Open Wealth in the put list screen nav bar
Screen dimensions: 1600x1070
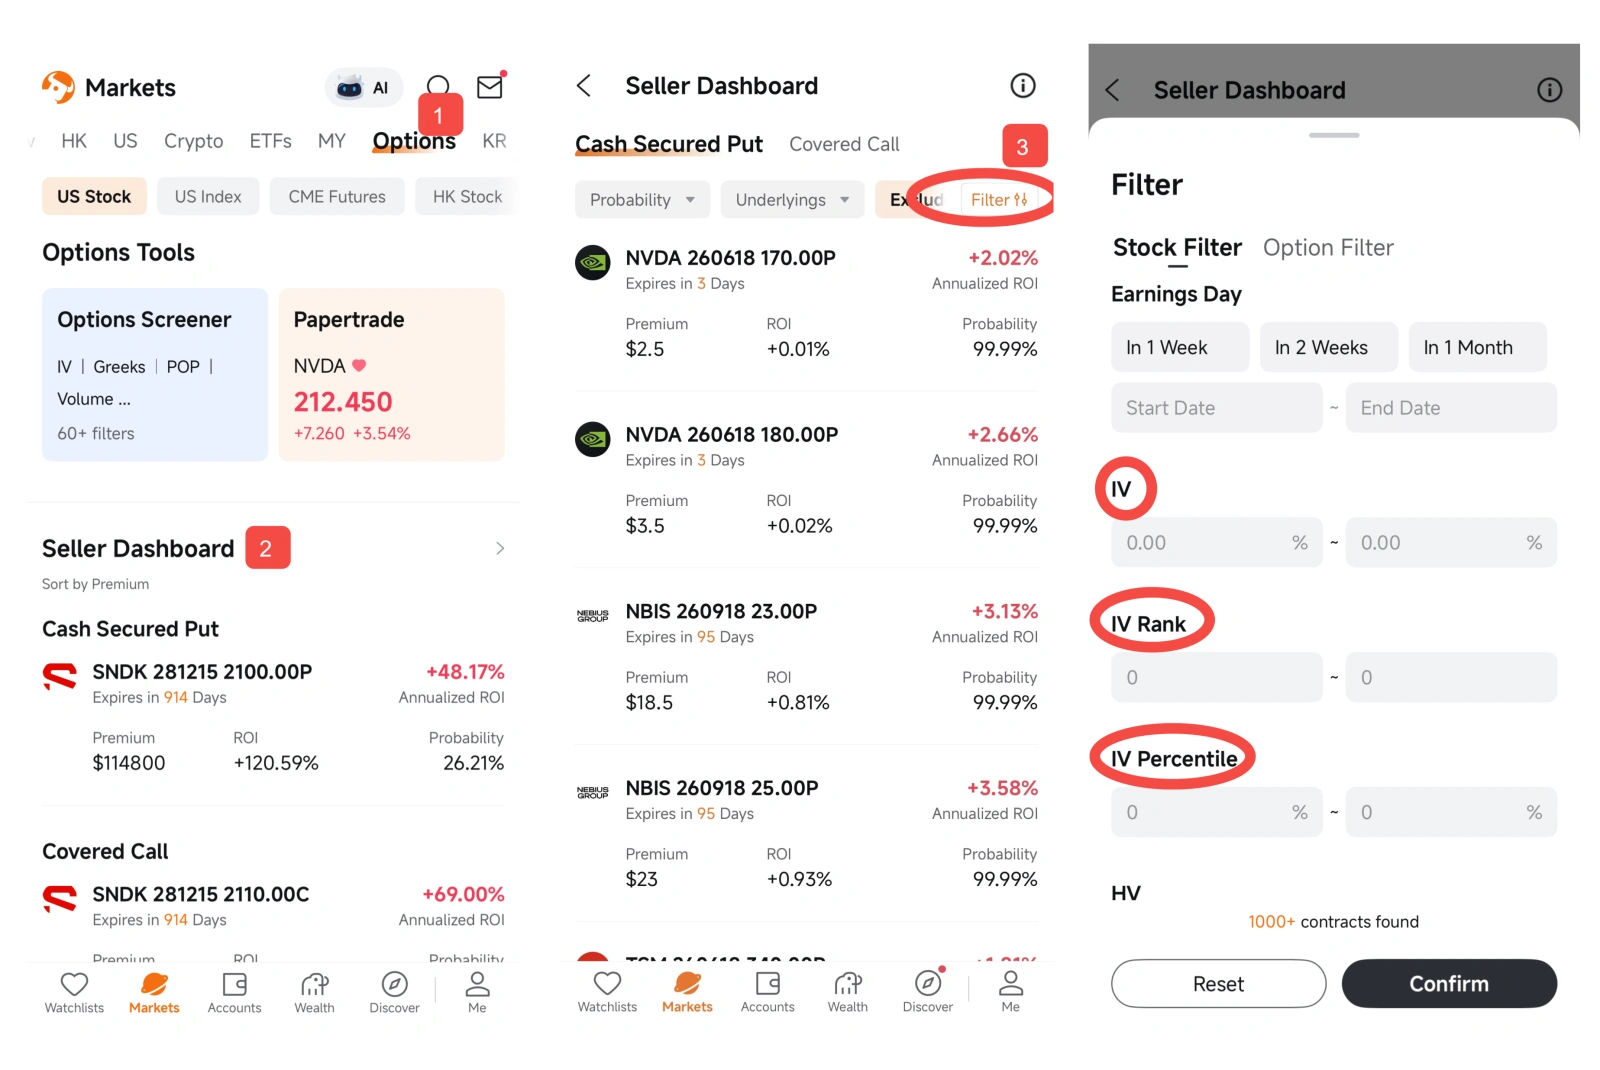(847, 992)
